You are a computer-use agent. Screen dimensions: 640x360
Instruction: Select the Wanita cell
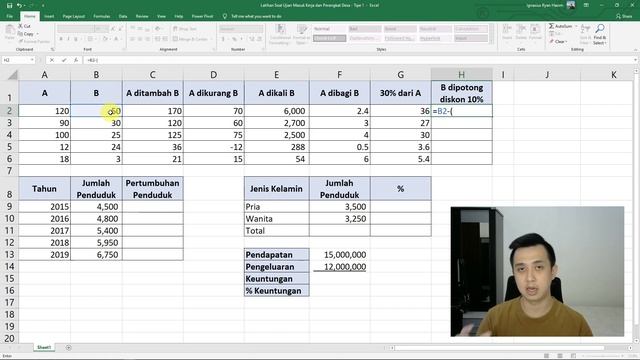click(x=277, y=219)
